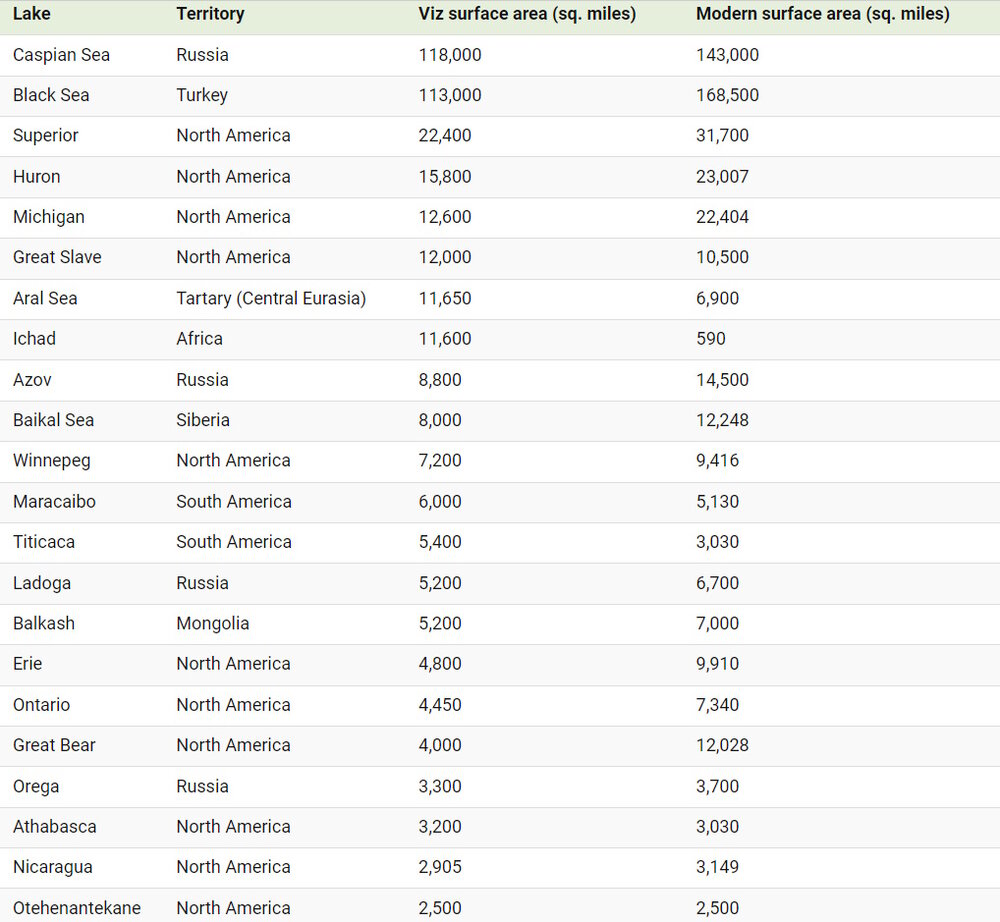
Task: Click the Lake column header
Action: coord(32,14)
